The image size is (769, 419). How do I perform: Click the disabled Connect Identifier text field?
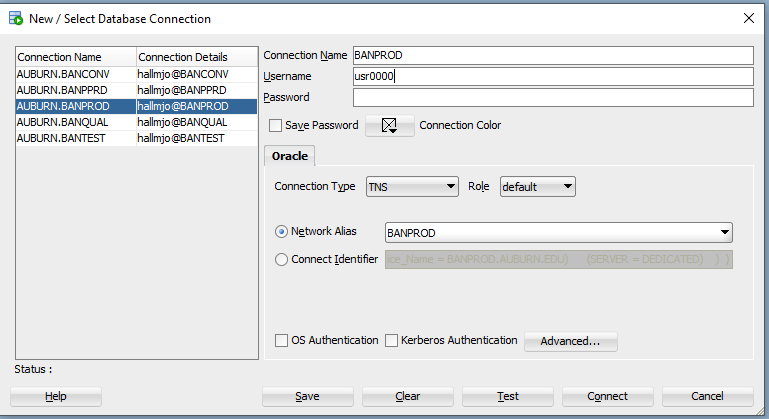559,260
